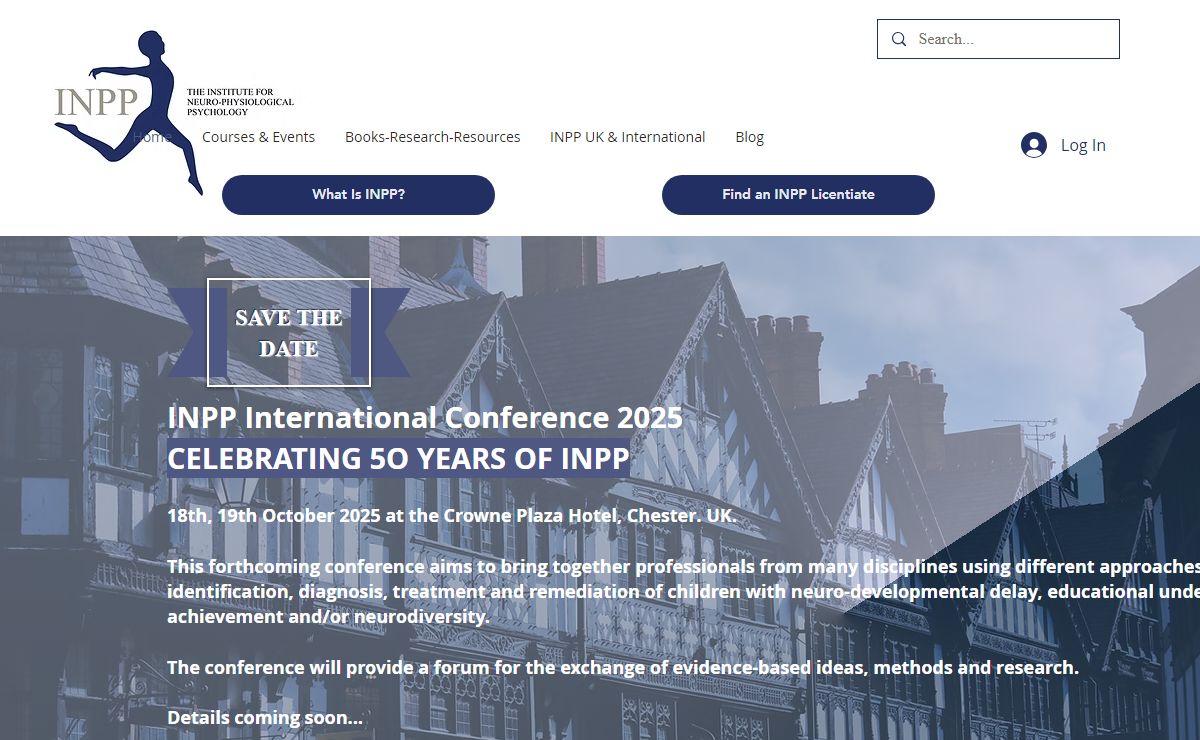The height and width of the screenshot is (740, 1200).
Task: Open INPP UK & International menu
Action: click(x=627, y=137)
